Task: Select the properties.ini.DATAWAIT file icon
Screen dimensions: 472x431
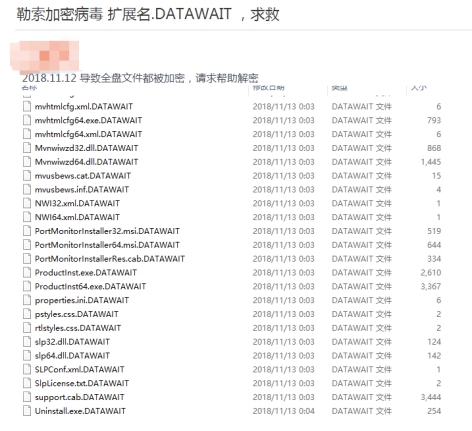Action: (27, 300)
